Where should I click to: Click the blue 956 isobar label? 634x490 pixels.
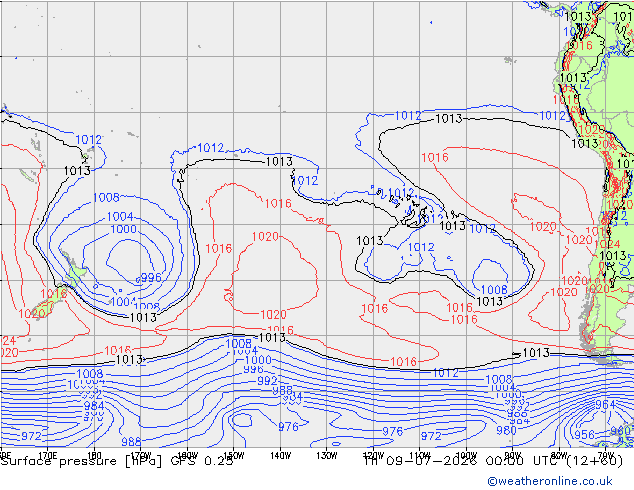tap(584, 435)
